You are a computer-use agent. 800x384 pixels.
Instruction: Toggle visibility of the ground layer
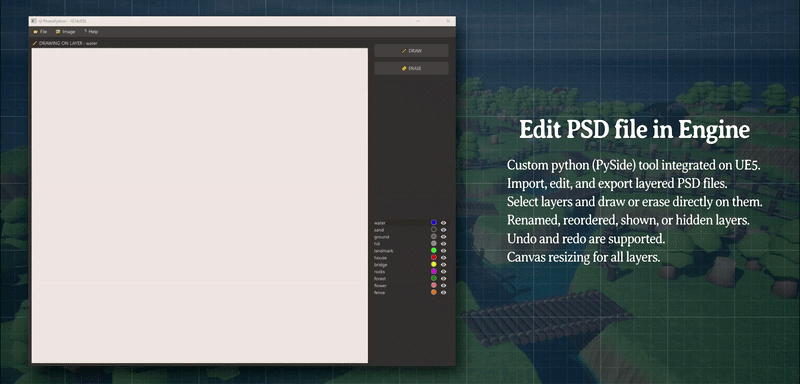444,237
